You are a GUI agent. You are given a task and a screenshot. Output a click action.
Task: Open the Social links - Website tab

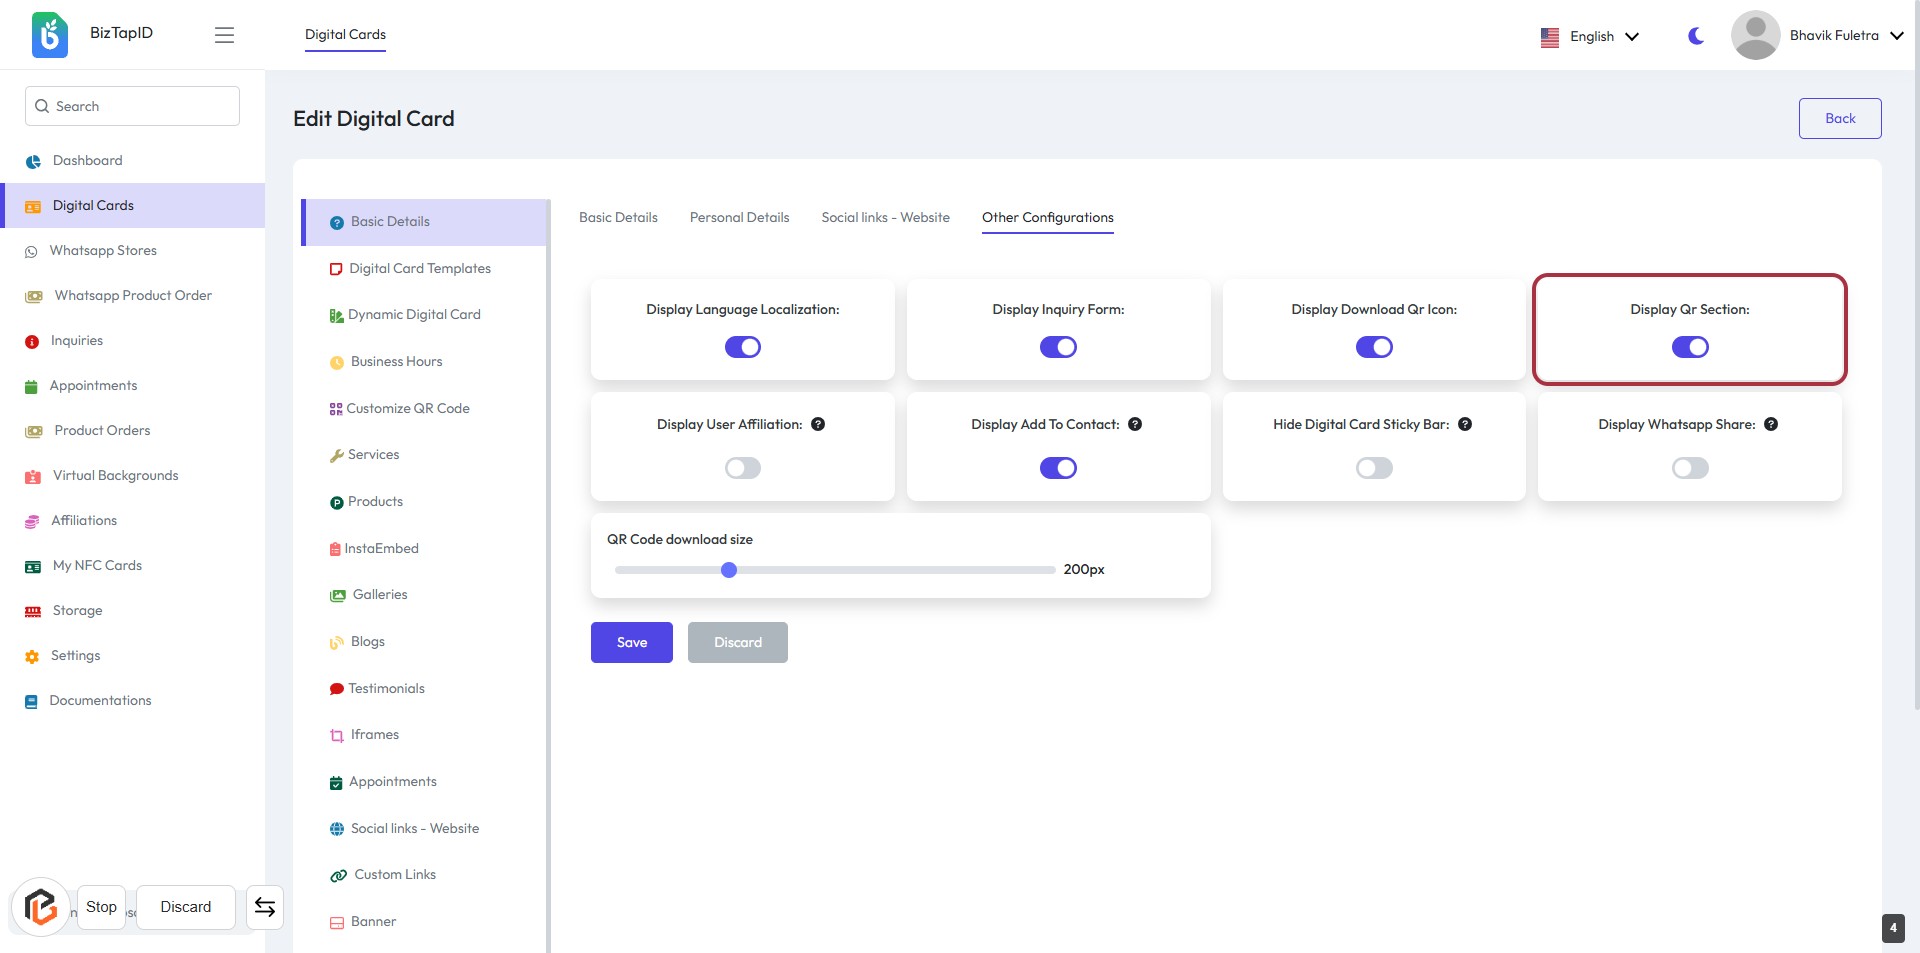885,217
